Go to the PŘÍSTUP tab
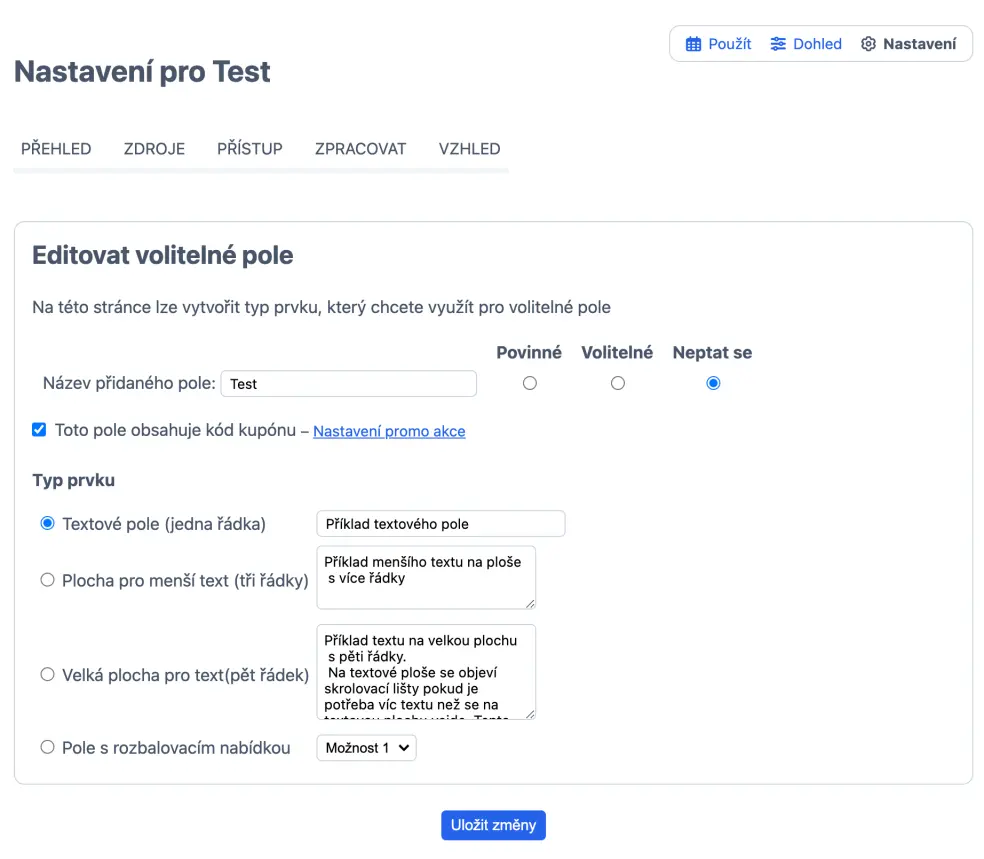 (x=250, y=149)
